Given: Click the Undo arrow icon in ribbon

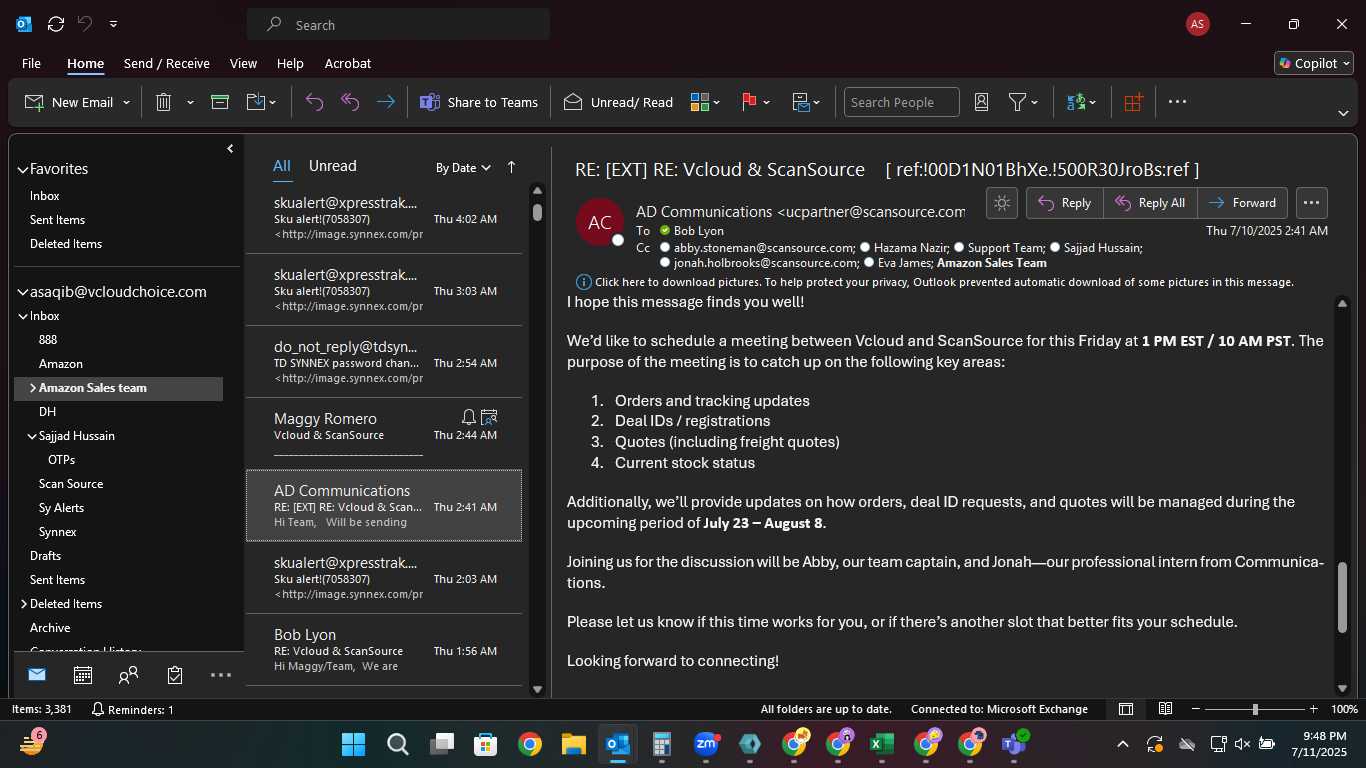Looking at the screenshot, I should [314, 102].
